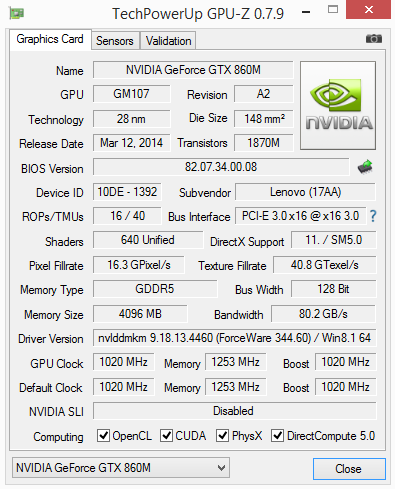This screenshot has width=395, height=489.
Task: Toggle the PhysX checkbox
Action: coord(222,435)
